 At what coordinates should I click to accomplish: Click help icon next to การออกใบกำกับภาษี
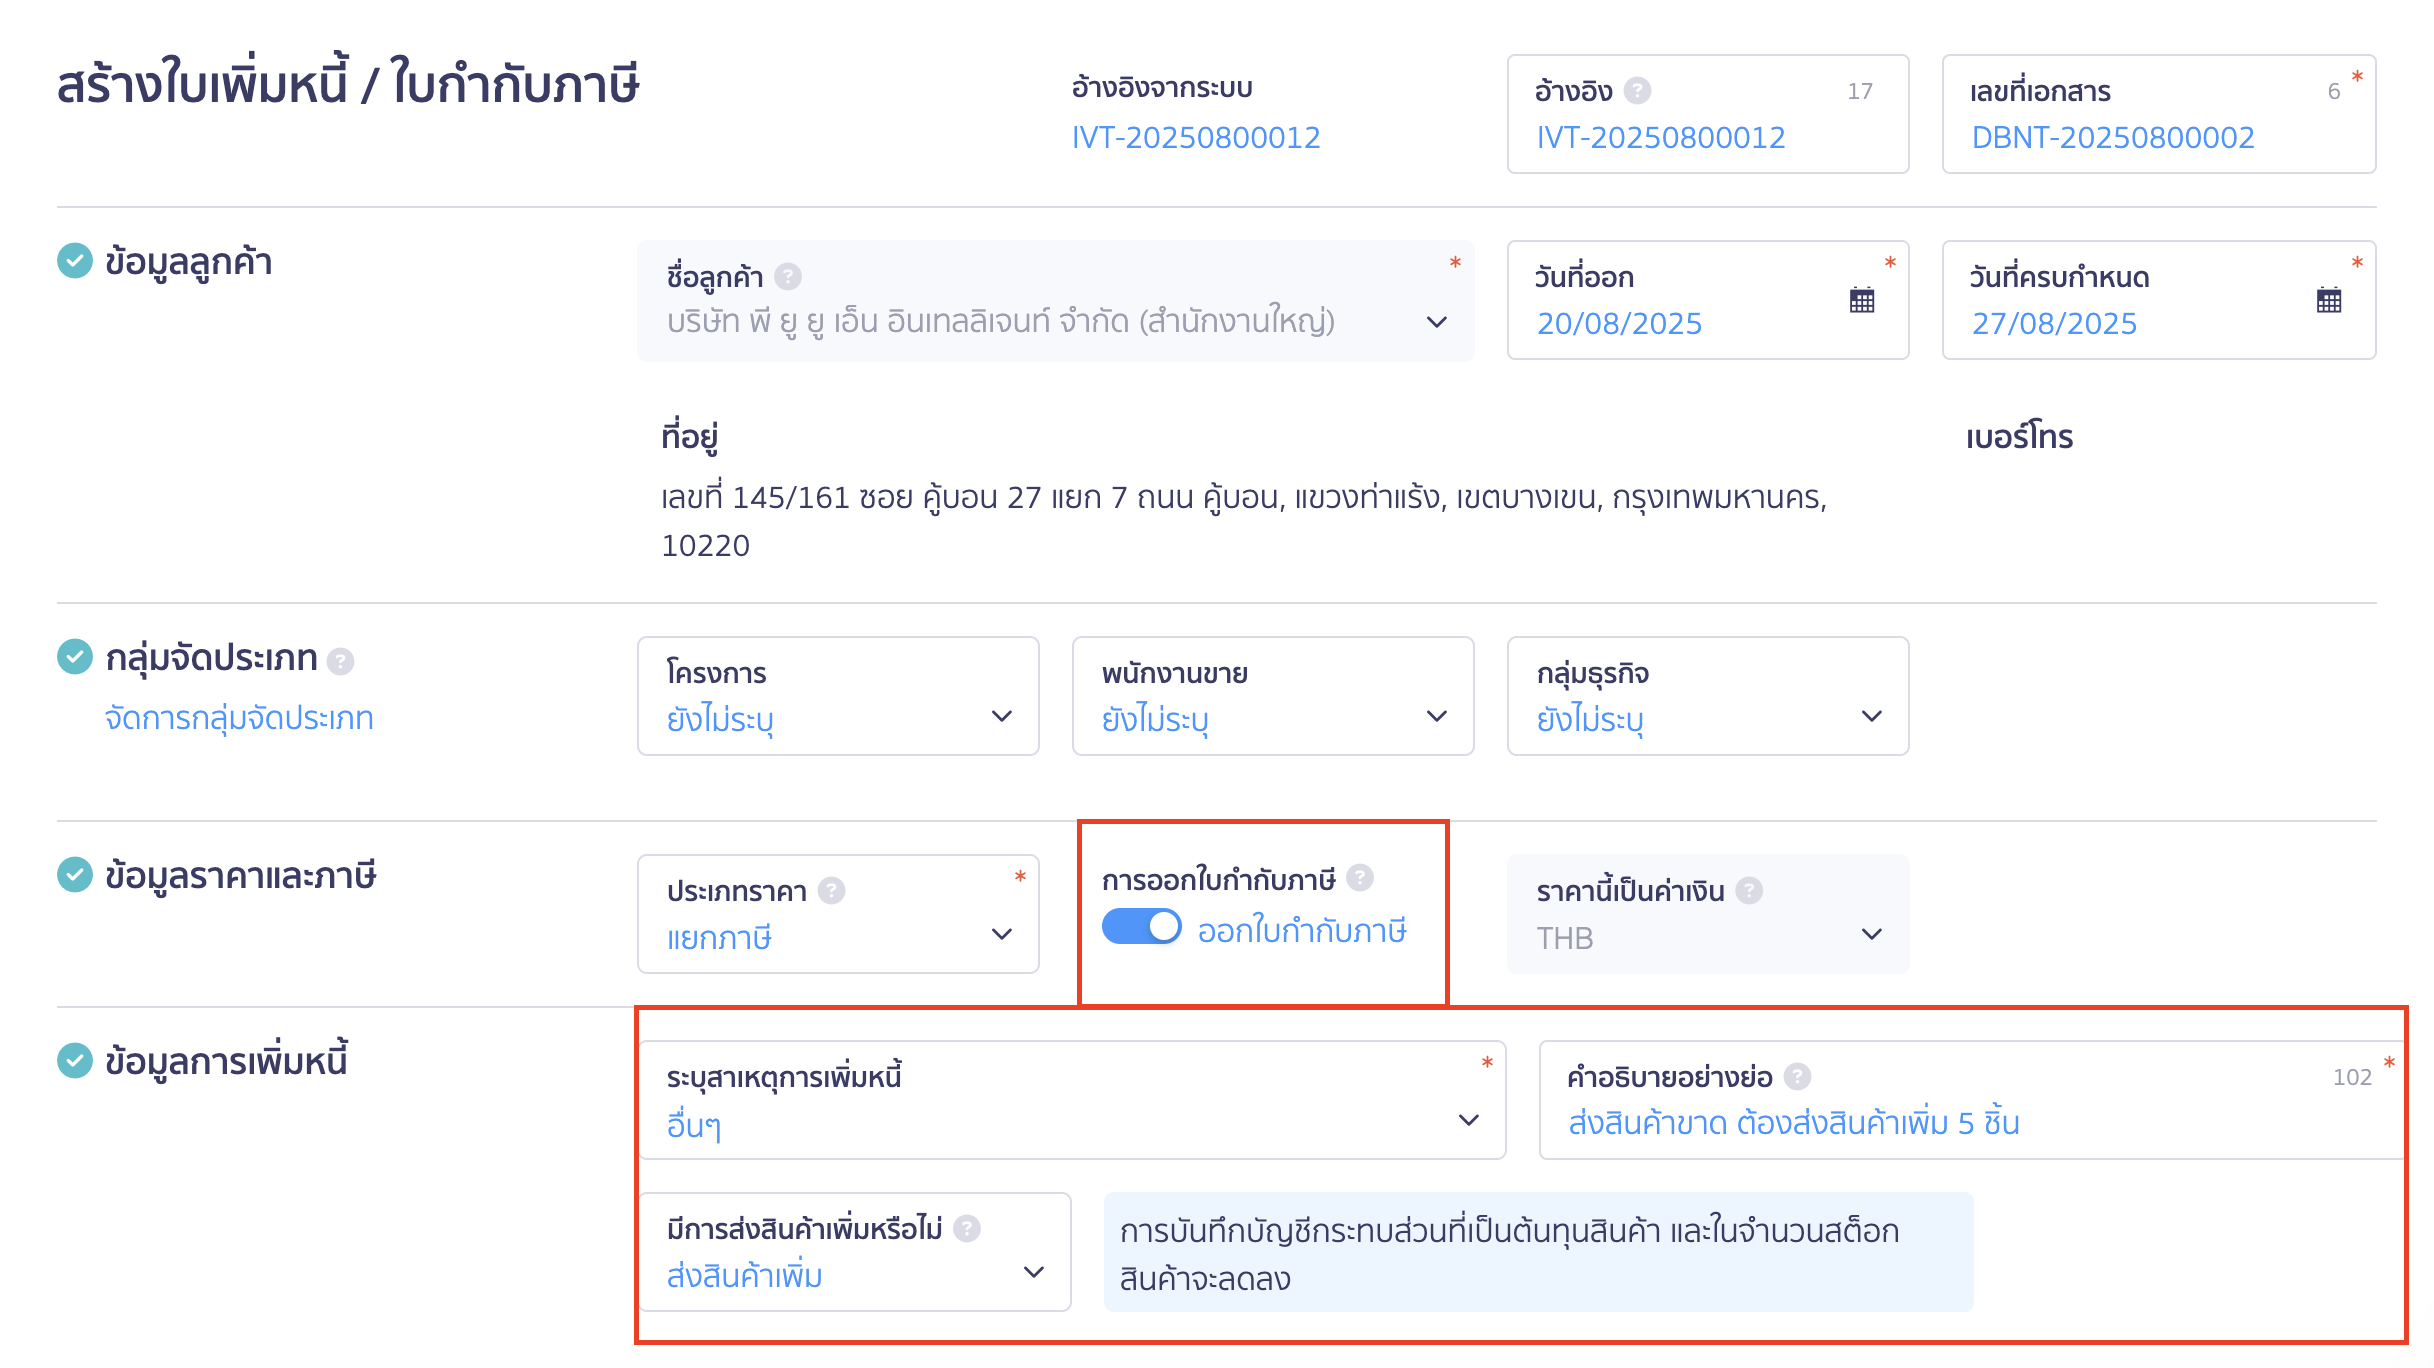click(1359, 878)
